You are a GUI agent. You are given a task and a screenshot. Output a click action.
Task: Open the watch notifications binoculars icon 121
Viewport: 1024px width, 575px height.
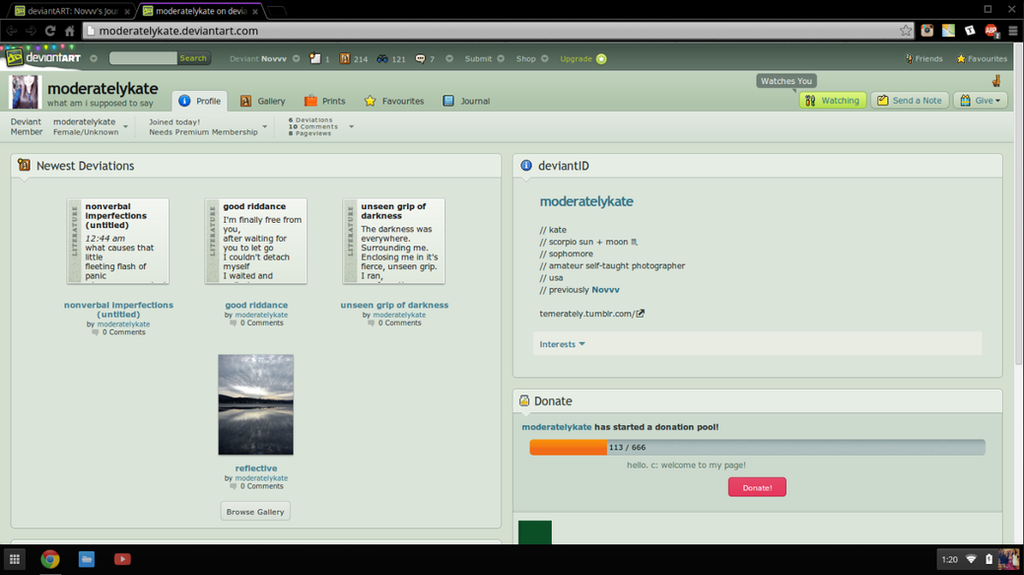point(382,58)
